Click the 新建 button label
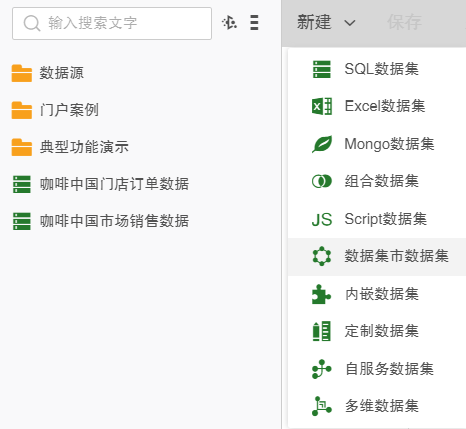466x429 pixels. click(314, 22)
